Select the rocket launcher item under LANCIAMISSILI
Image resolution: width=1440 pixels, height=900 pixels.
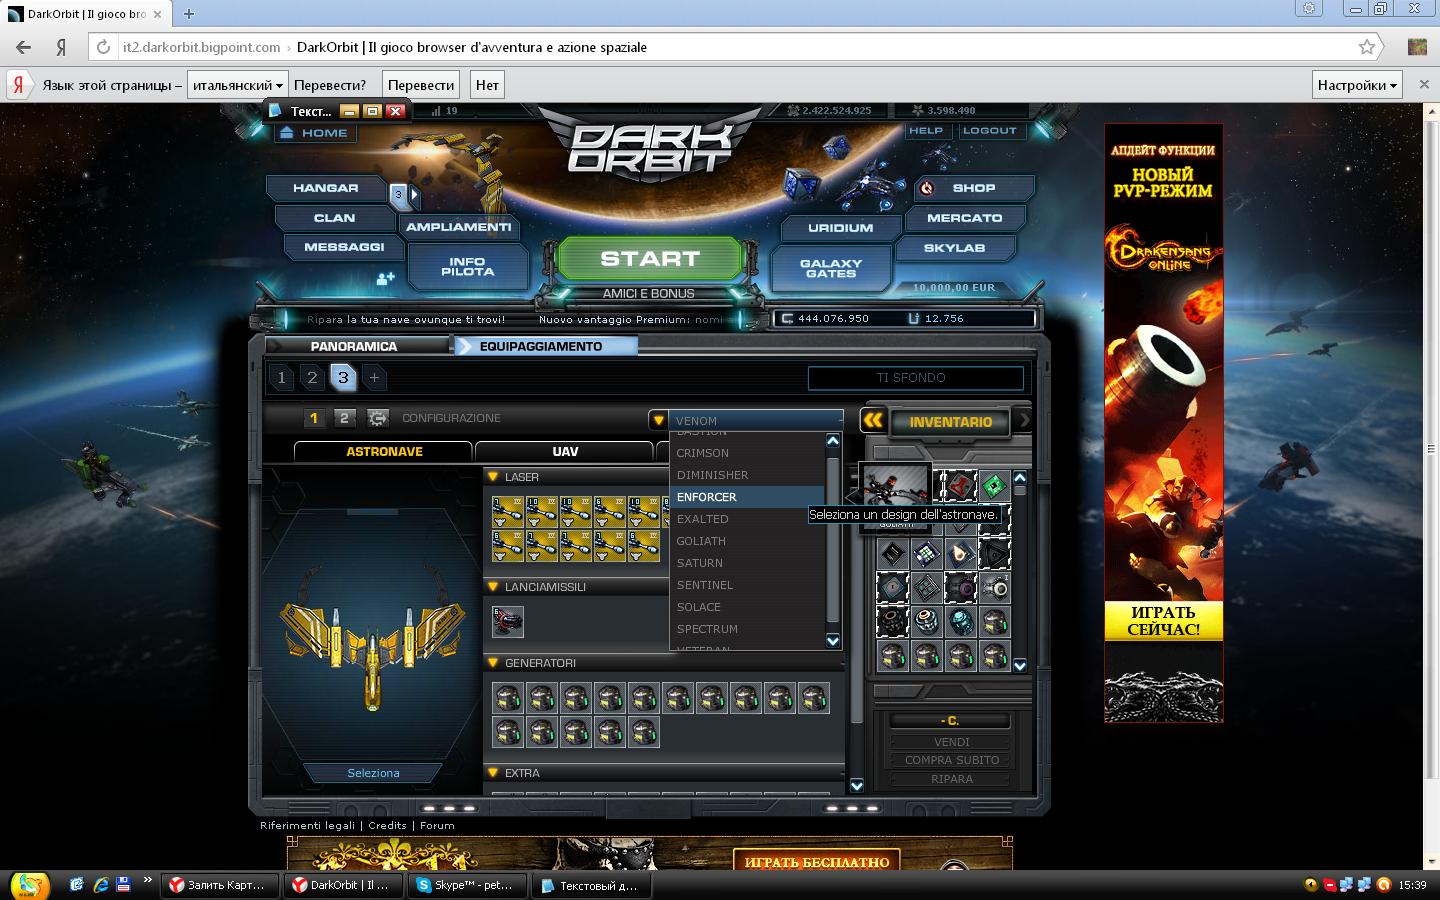click(x=508, y=621)
